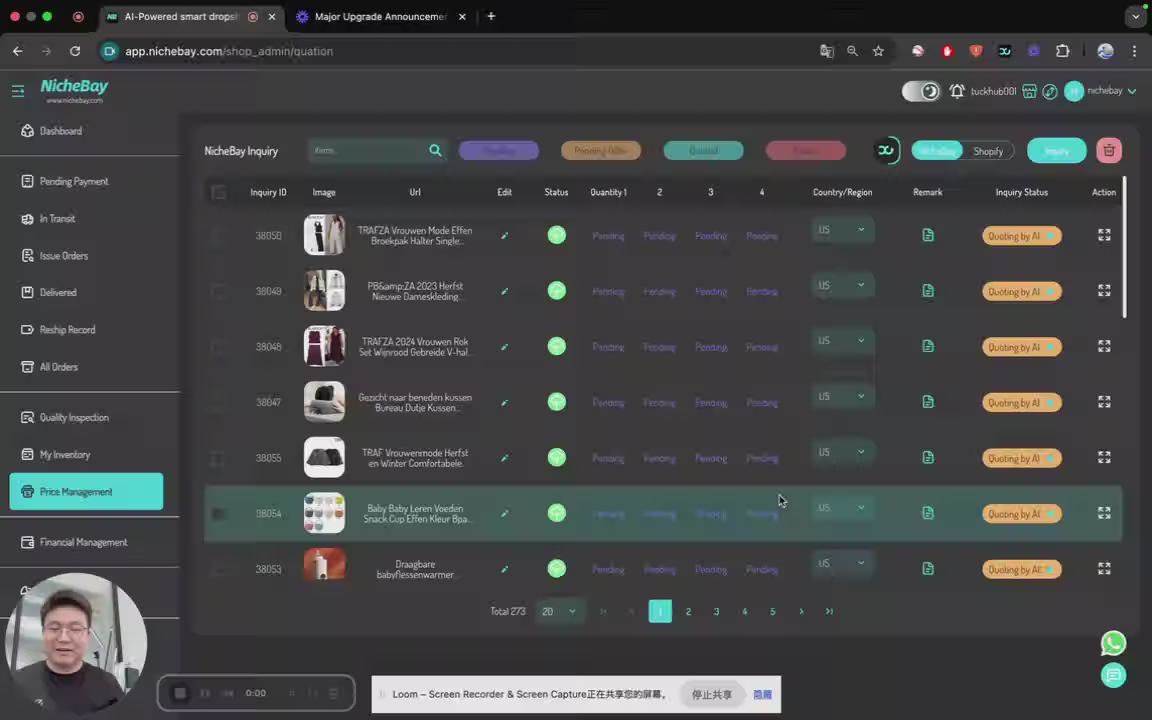Click the store icon in the header
The image size is (1152, 720).
(x=1029, y=91)
